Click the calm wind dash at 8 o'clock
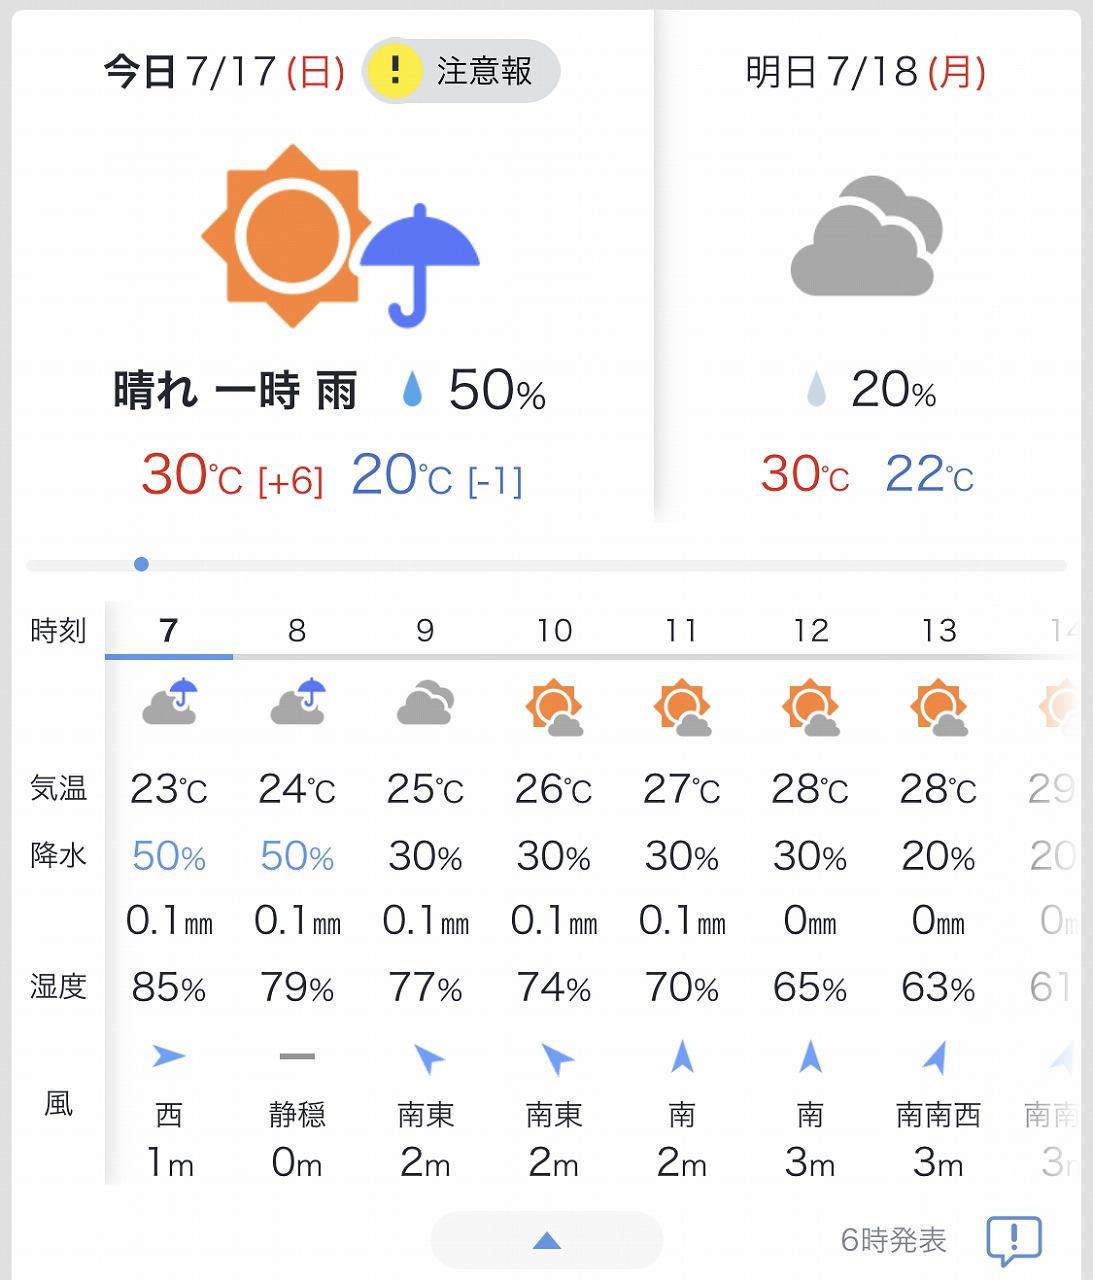Screen dimensions: 1093x1280 [x=297, y=1056]
